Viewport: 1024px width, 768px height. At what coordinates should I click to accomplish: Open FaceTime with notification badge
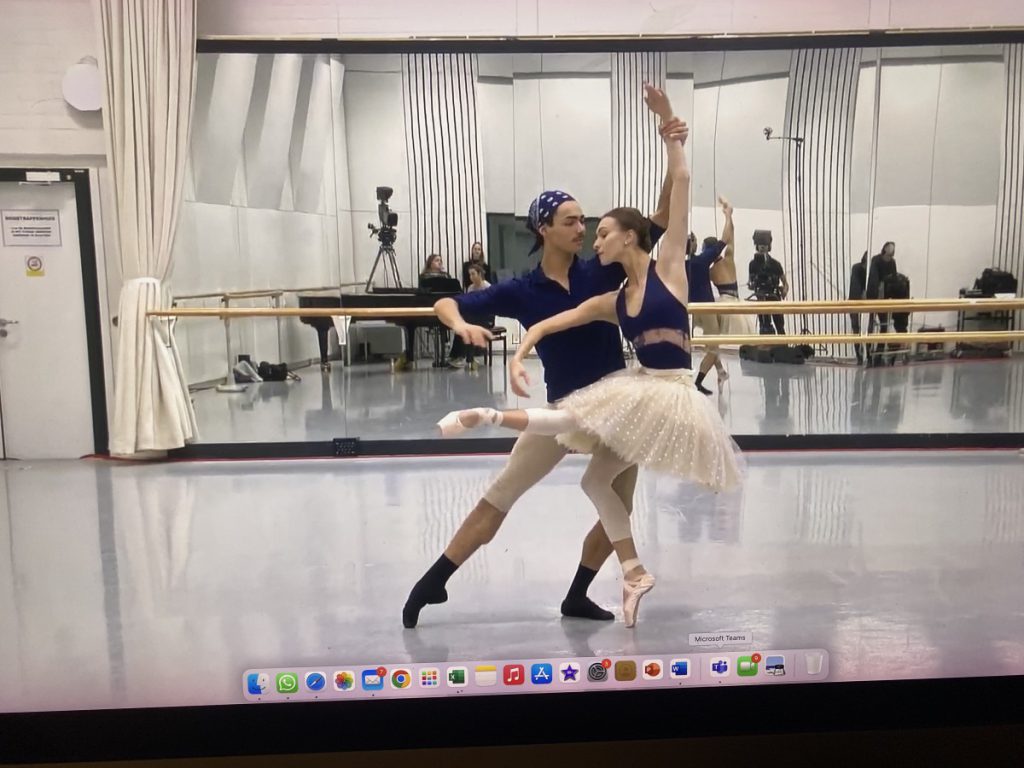[x=747, y=666]
